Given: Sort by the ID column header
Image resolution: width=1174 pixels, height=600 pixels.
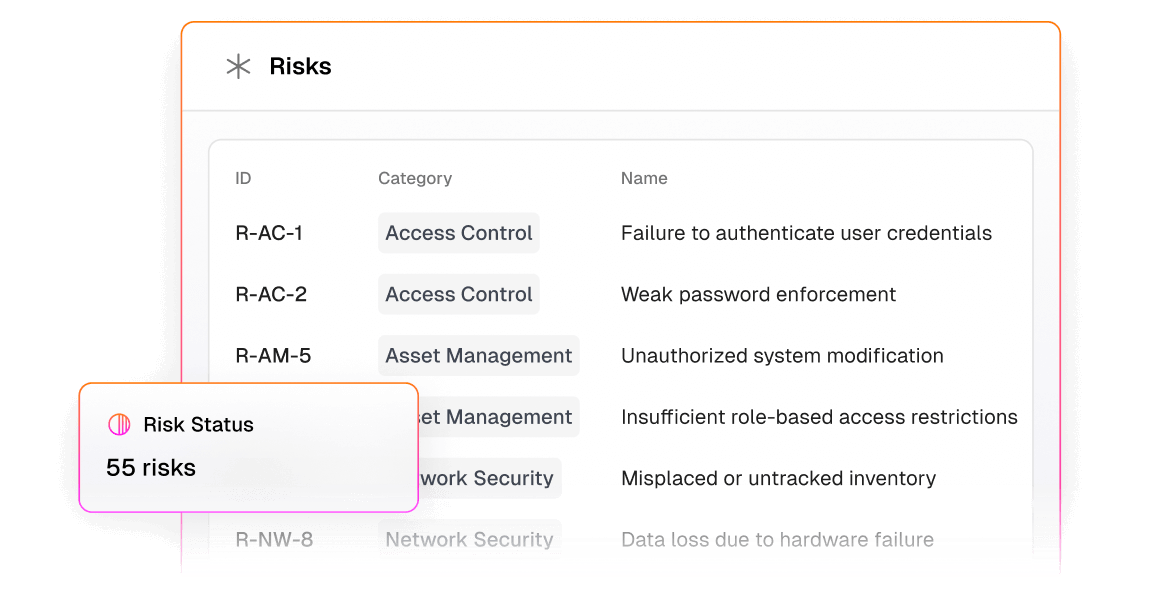Looking at the screenshot, I should point(243,178).
